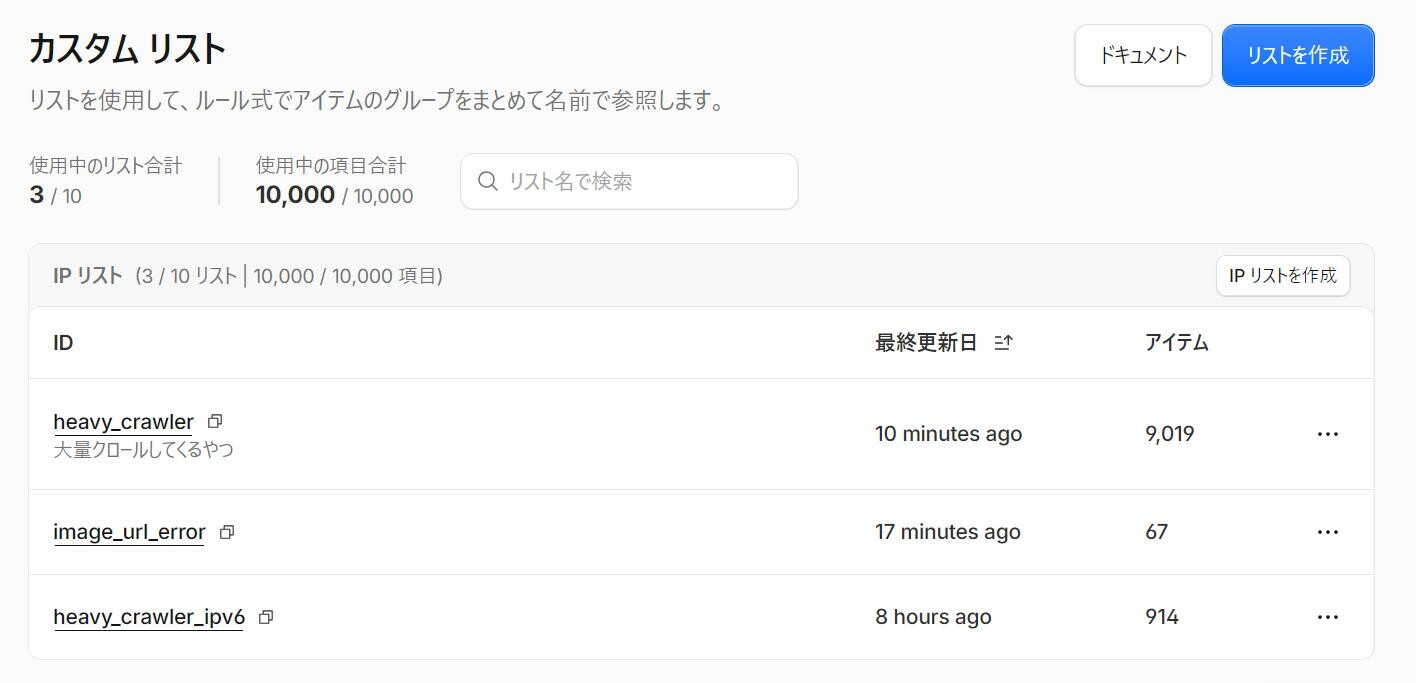Open the ドキュメント page

tap(1143, 55)
